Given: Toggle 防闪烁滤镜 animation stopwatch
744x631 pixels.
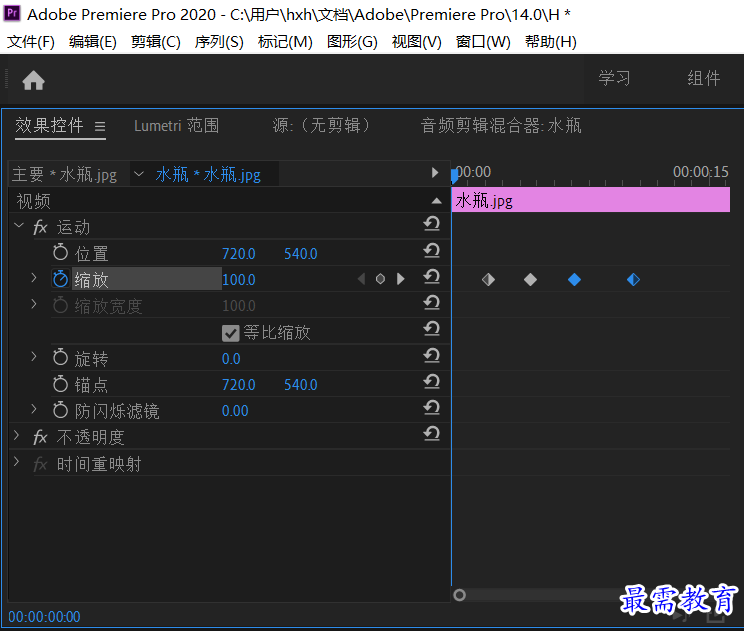Looking at the screenshot, I should [60, 410].
